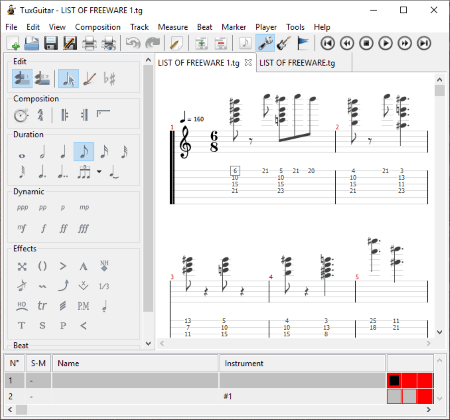Open the marker list flag icon
450x420 pixels.
click(x=303, y=43)
